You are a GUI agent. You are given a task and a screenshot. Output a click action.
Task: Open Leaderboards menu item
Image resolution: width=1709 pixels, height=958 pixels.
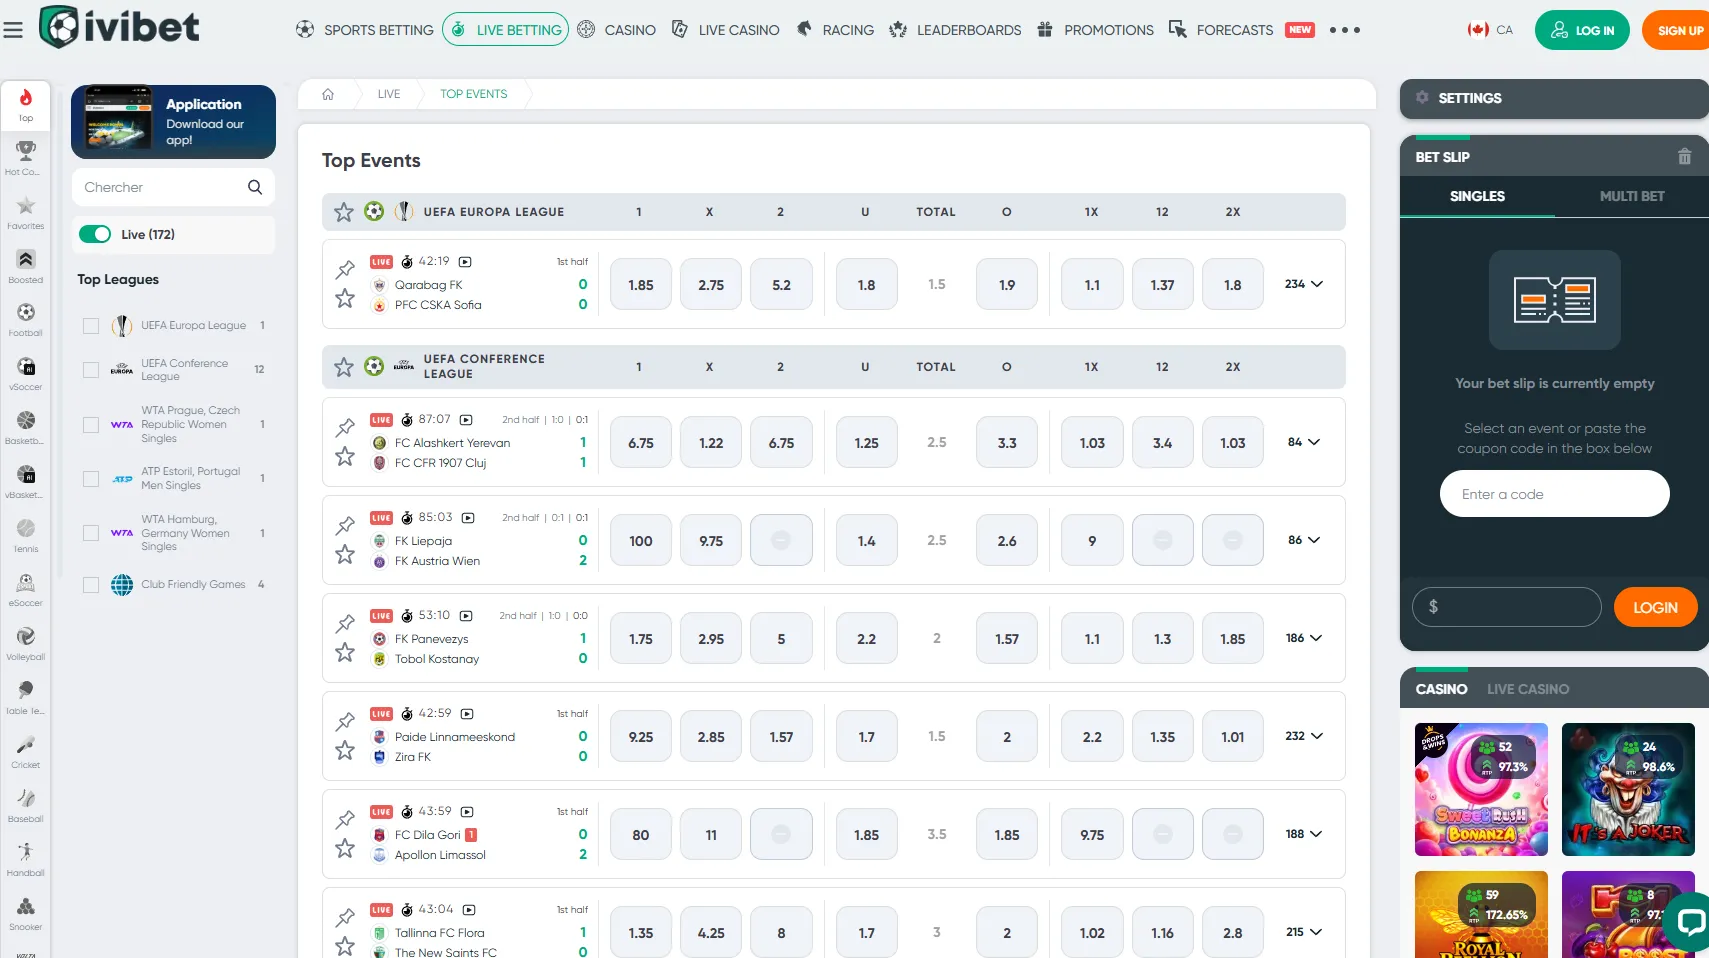point(955,30)
